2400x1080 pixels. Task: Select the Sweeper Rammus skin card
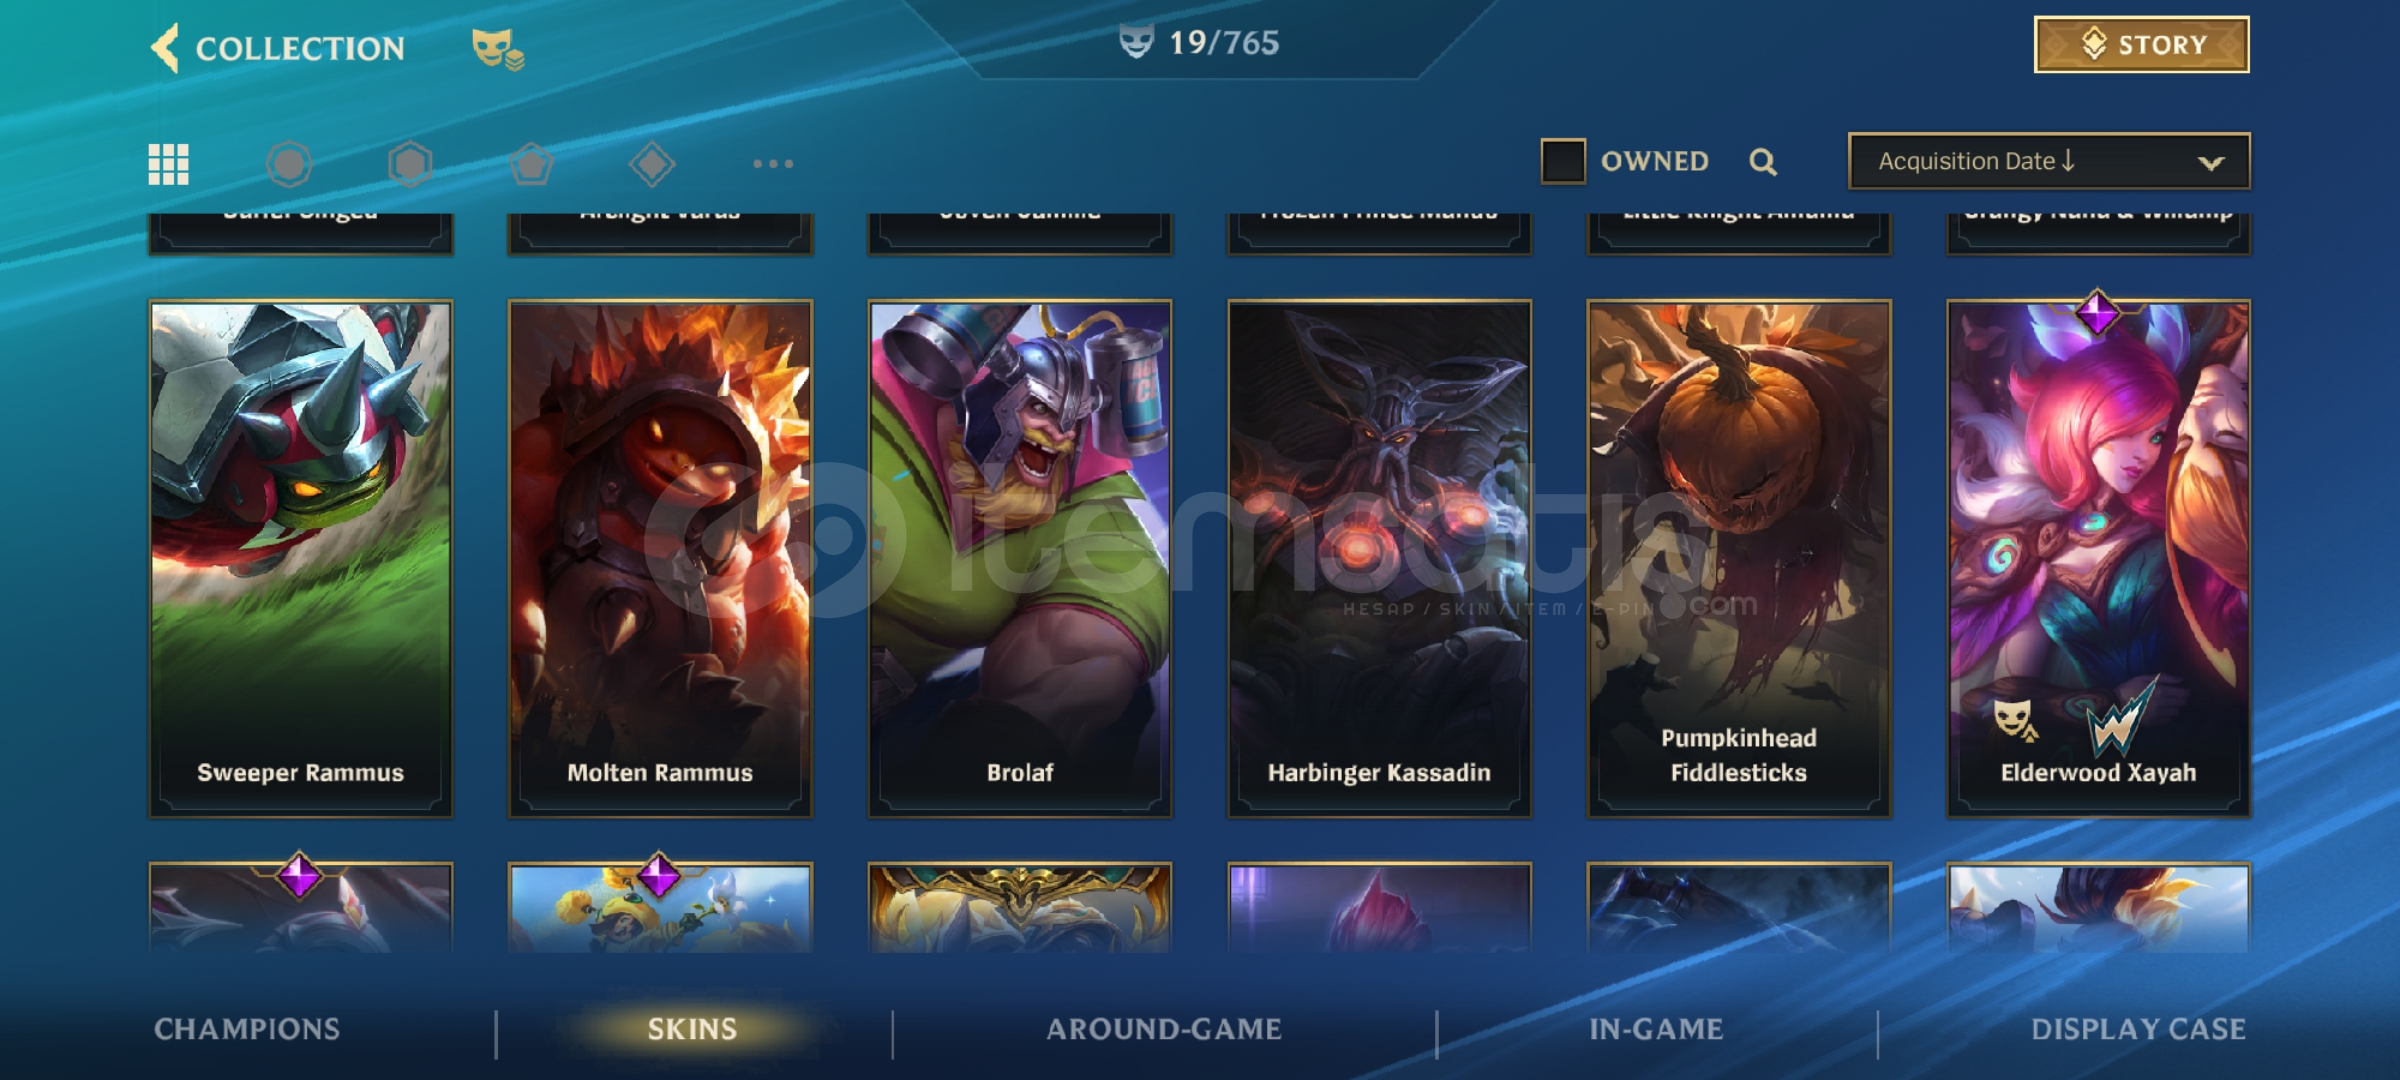coord(301,559)
